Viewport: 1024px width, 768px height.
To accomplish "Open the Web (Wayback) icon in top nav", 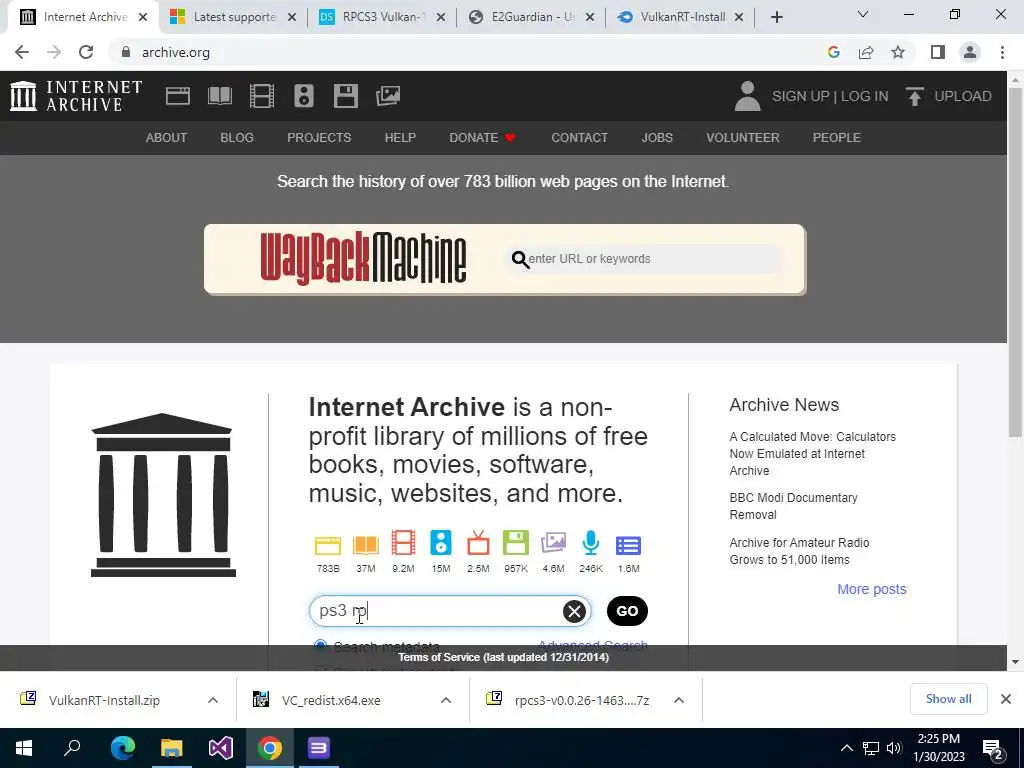I will [178, 96].
